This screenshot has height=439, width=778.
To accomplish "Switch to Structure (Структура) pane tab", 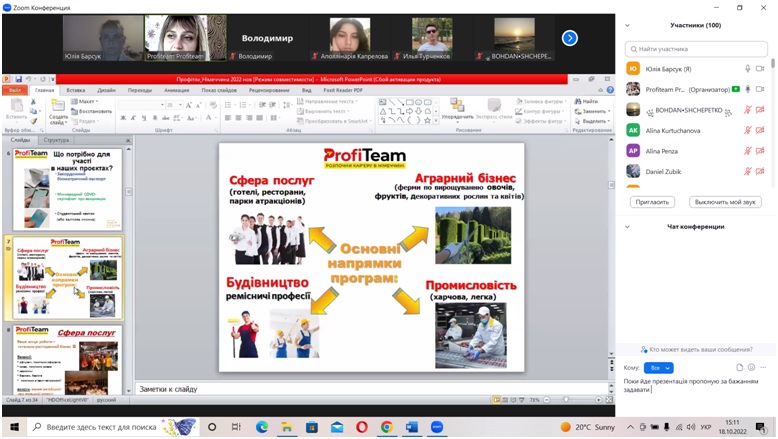I will 56,140.
